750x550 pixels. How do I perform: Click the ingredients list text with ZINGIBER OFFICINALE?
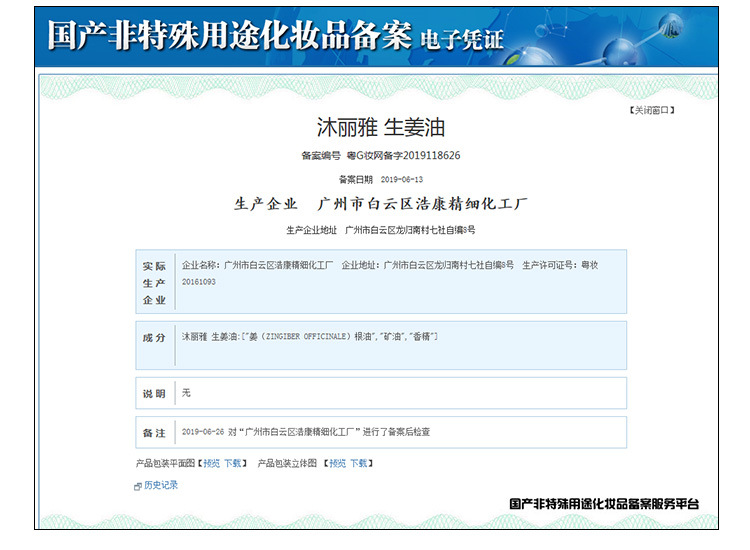310,337
